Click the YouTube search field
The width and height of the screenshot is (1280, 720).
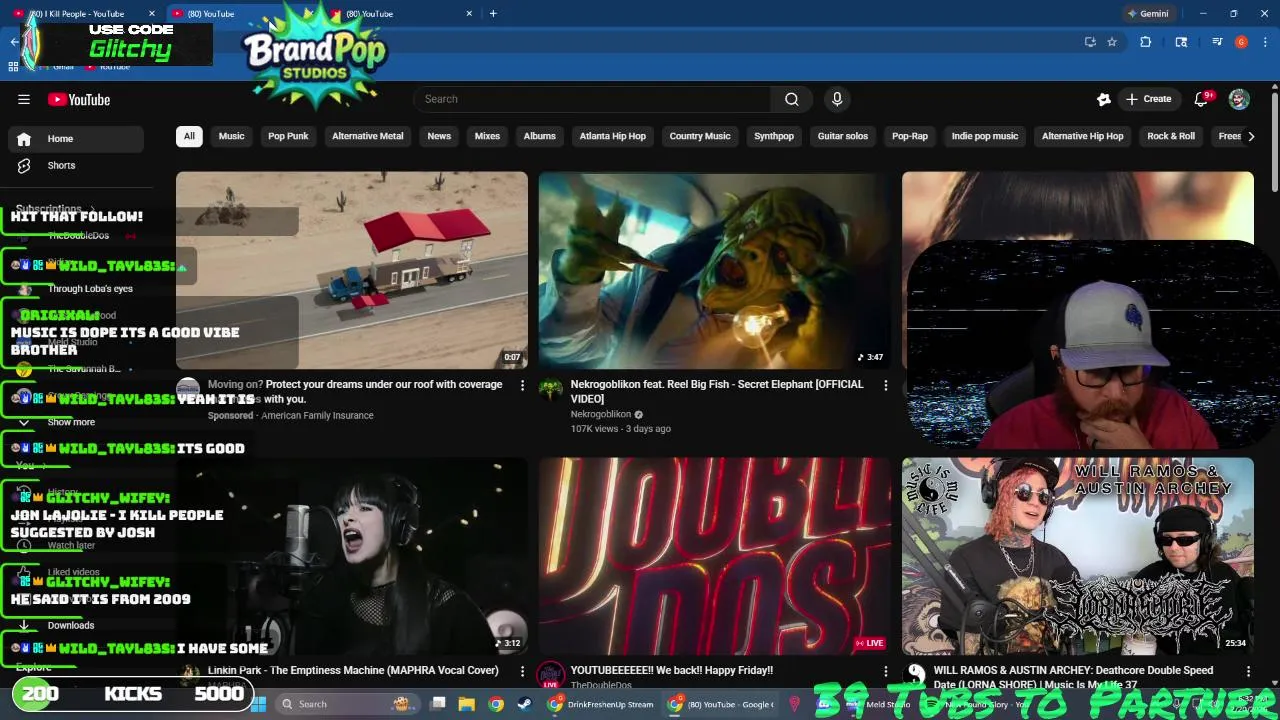592,99
